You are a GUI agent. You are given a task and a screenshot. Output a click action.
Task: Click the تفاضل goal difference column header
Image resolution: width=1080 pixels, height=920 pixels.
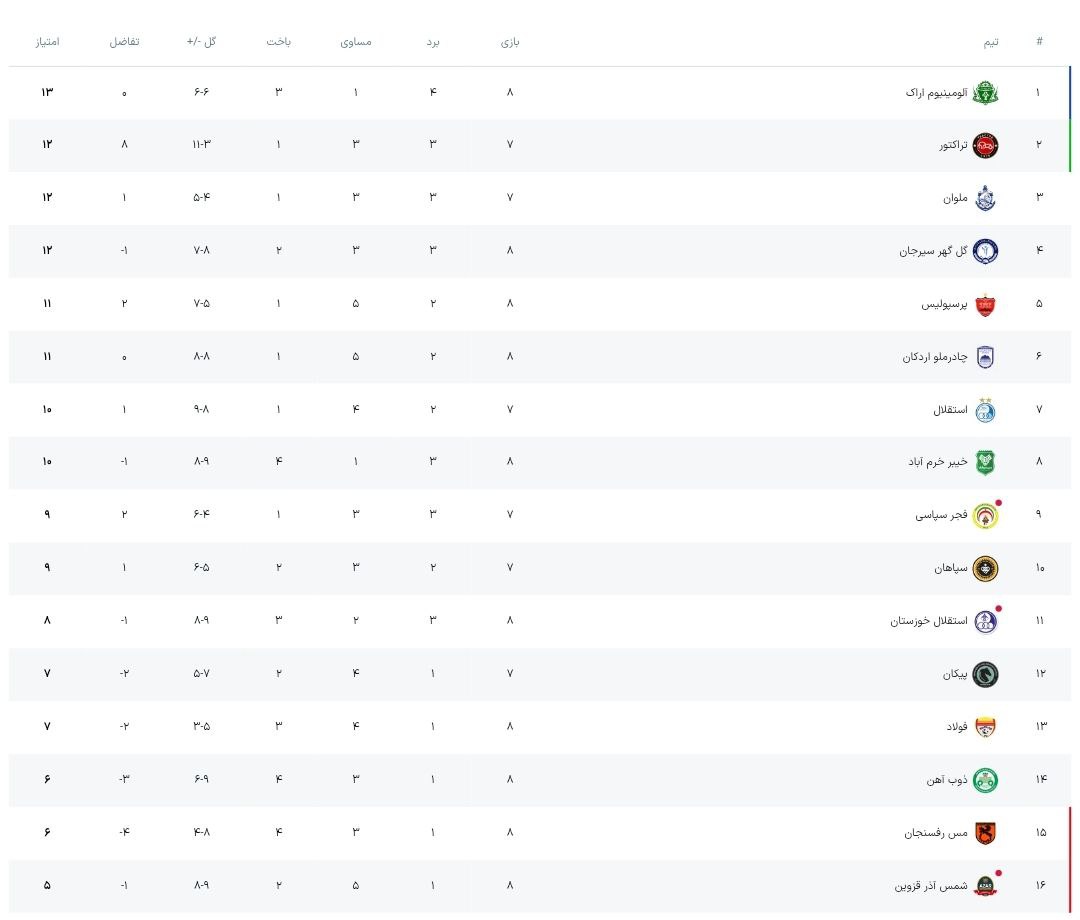pos(124,42)
